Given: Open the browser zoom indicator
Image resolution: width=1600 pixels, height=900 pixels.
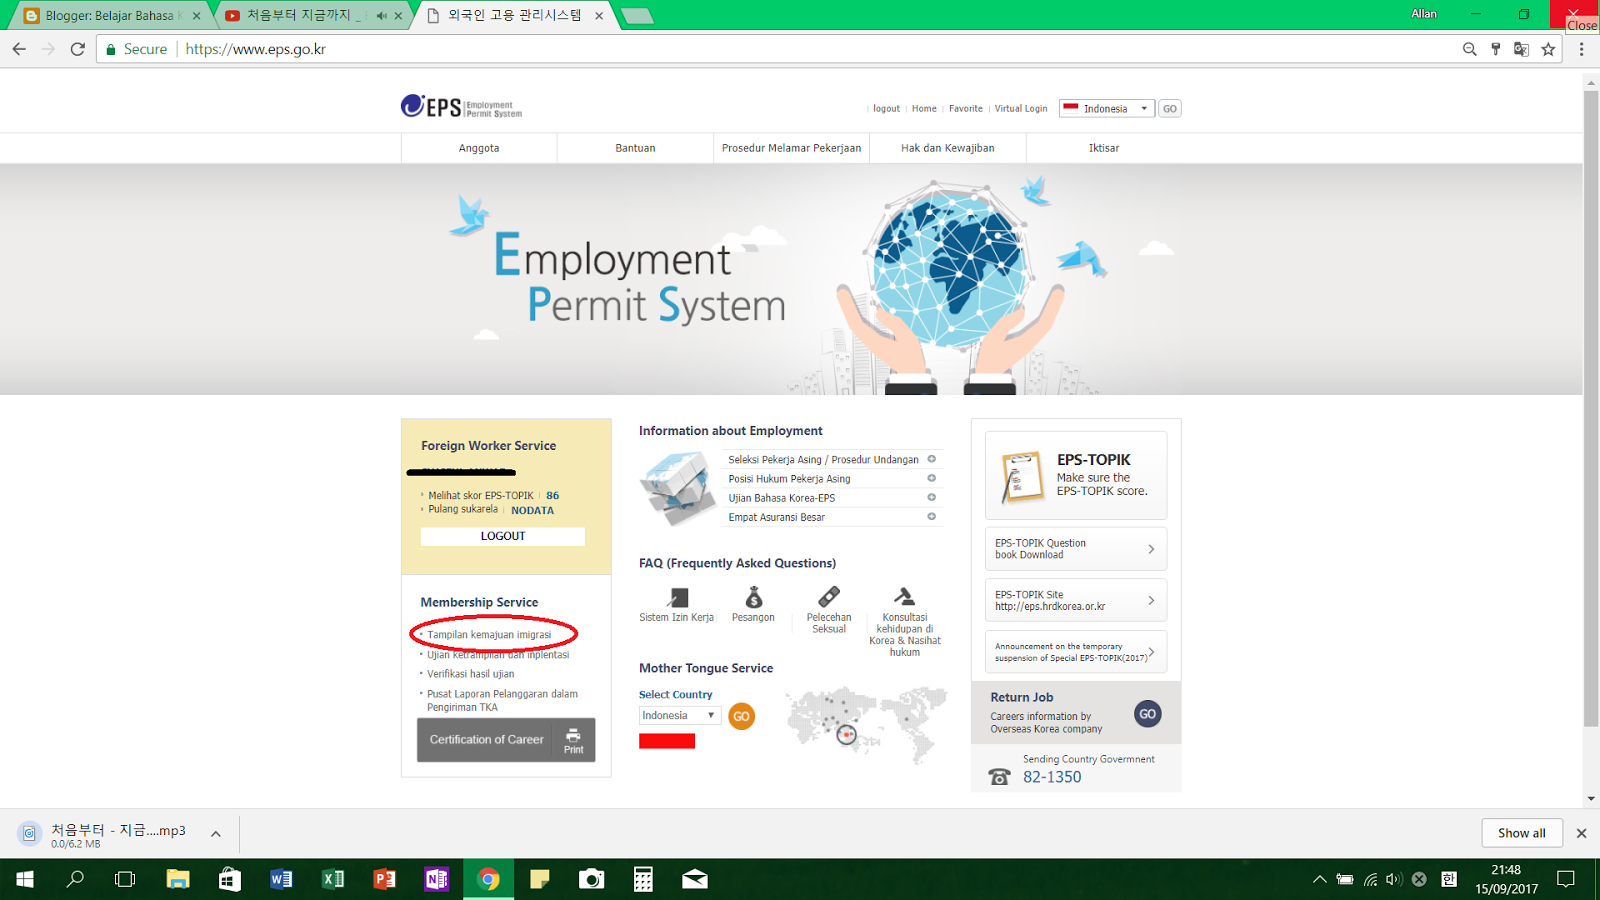Looking at the screenshot, I should pos(1469,49).
